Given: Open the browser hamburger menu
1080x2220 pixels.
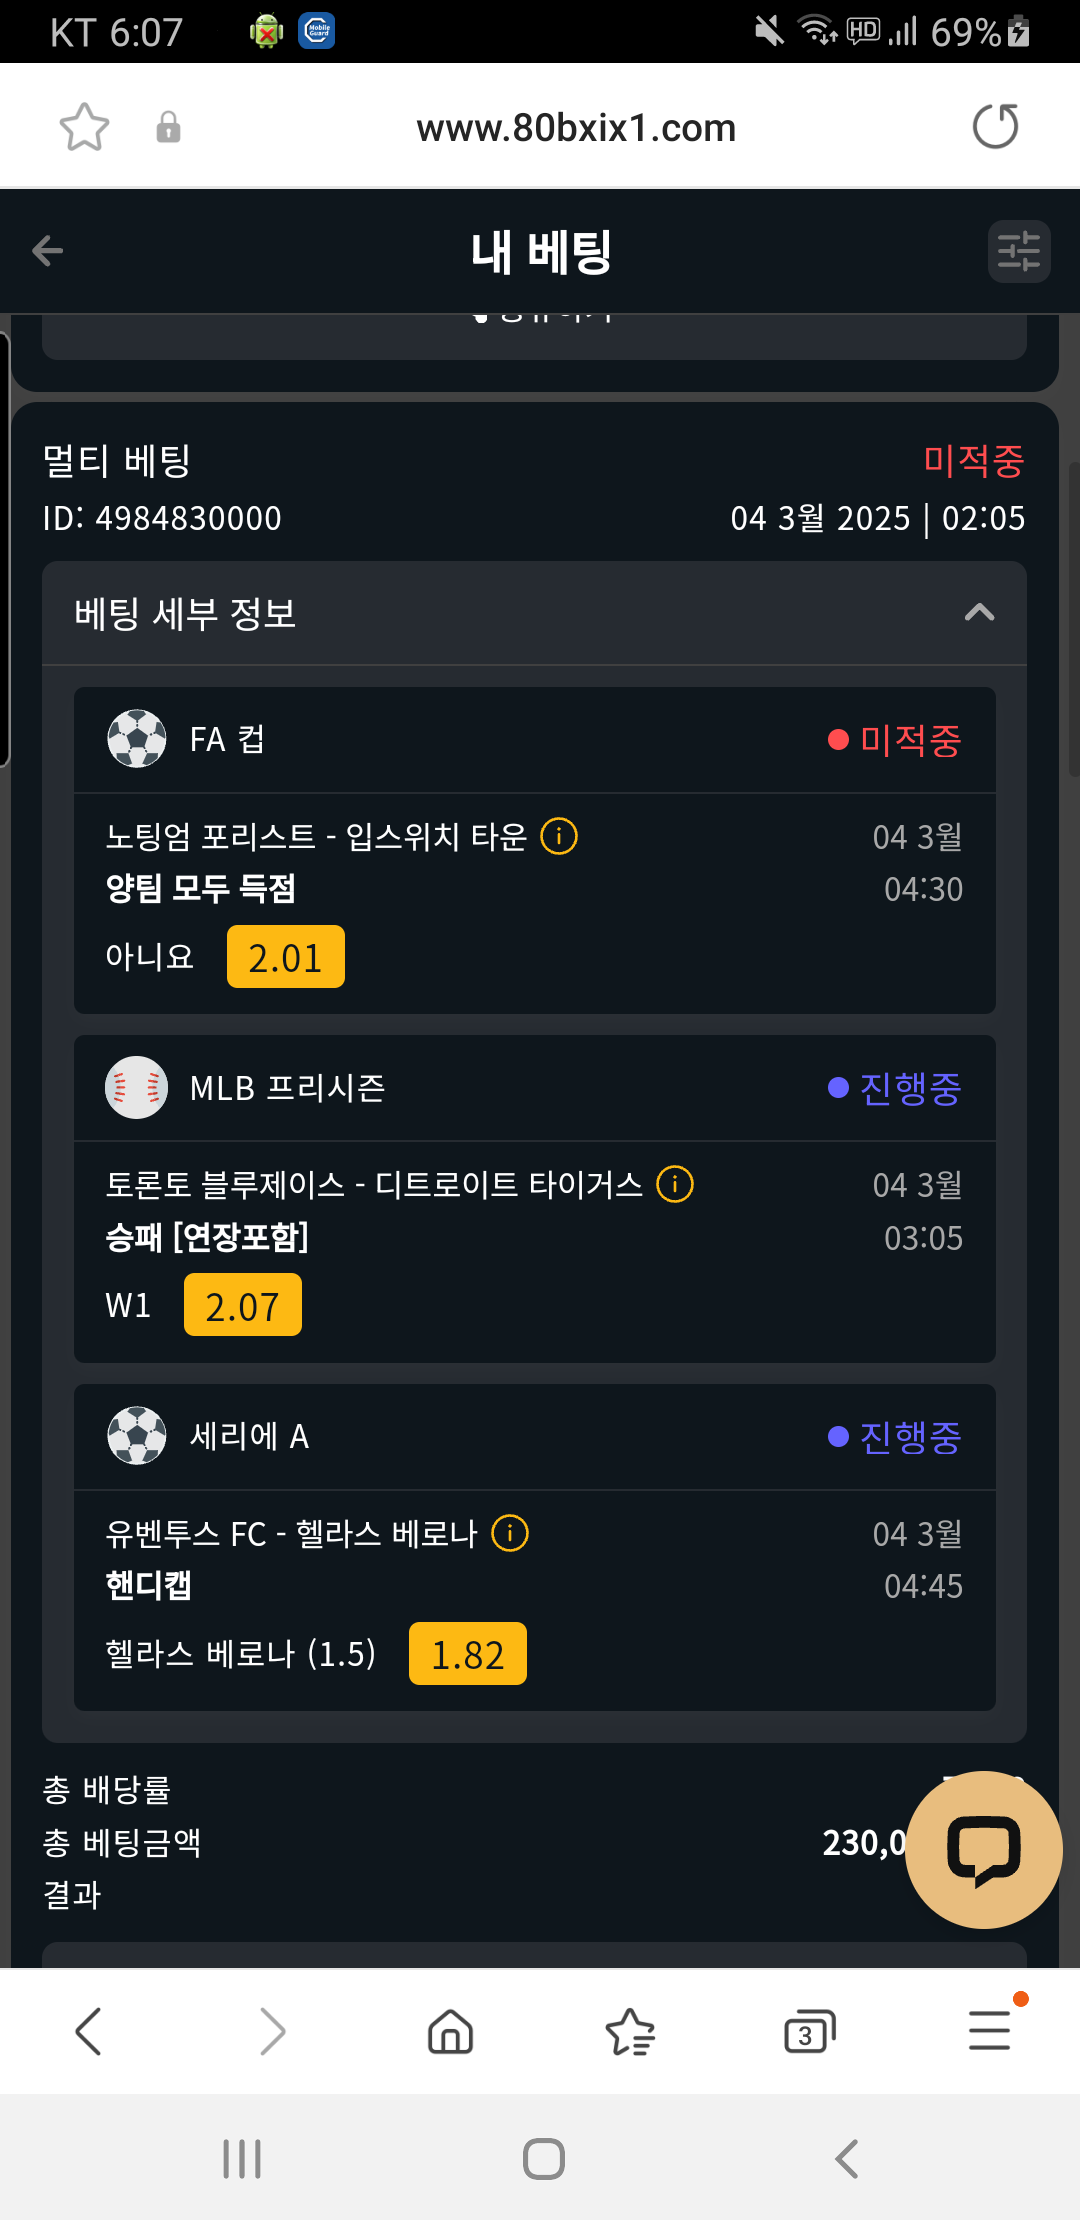Looking at the screenshot, I should (x=989, y=2032).
